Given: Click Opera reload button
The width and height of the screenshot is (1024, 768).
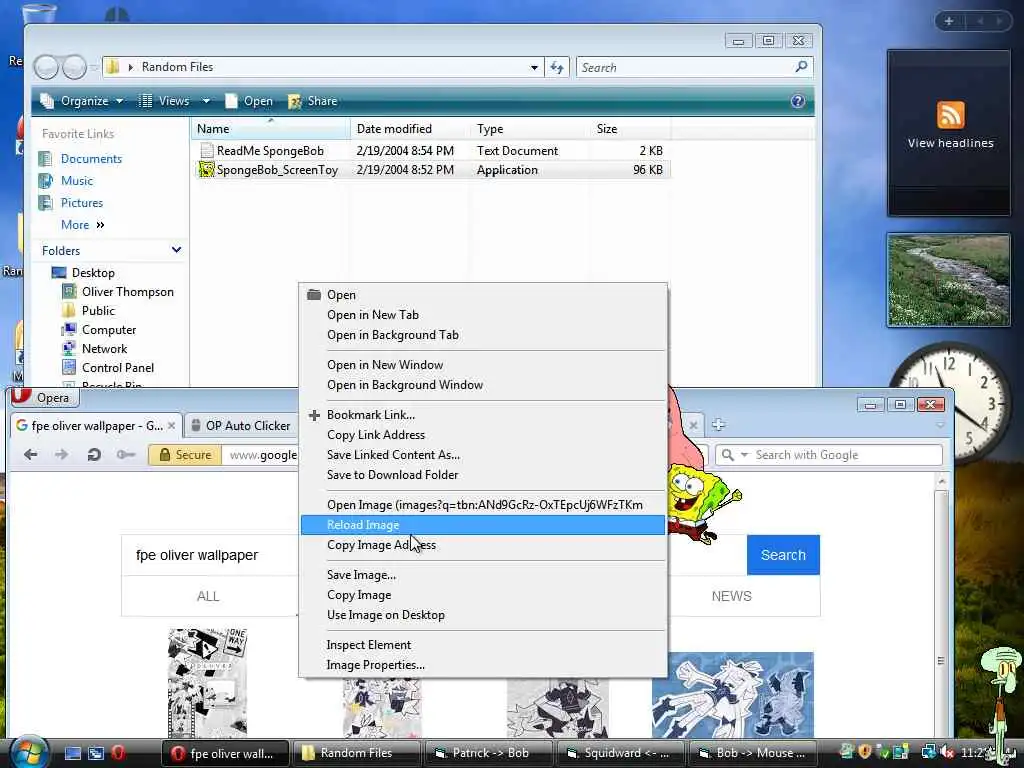Looking at the screenshot, I should coord(94,455).
